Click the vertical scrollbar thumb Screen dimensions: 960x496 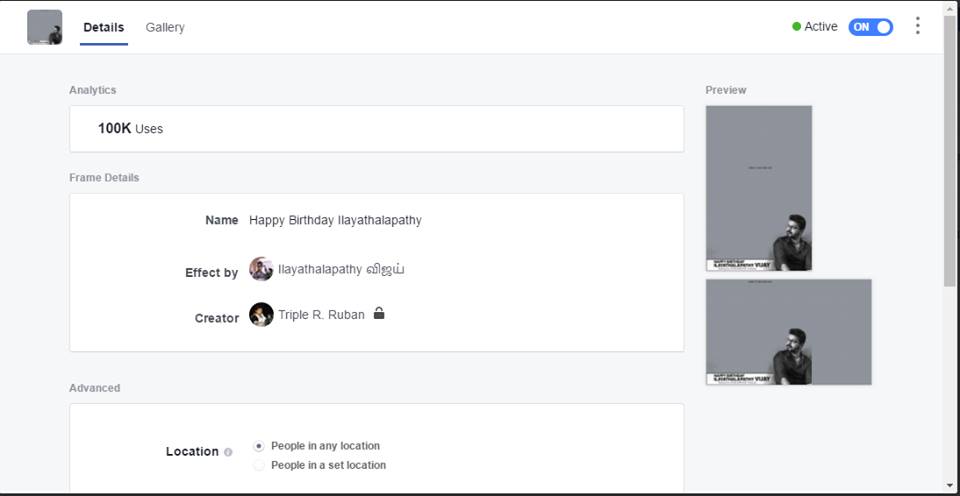click(950, 150)
